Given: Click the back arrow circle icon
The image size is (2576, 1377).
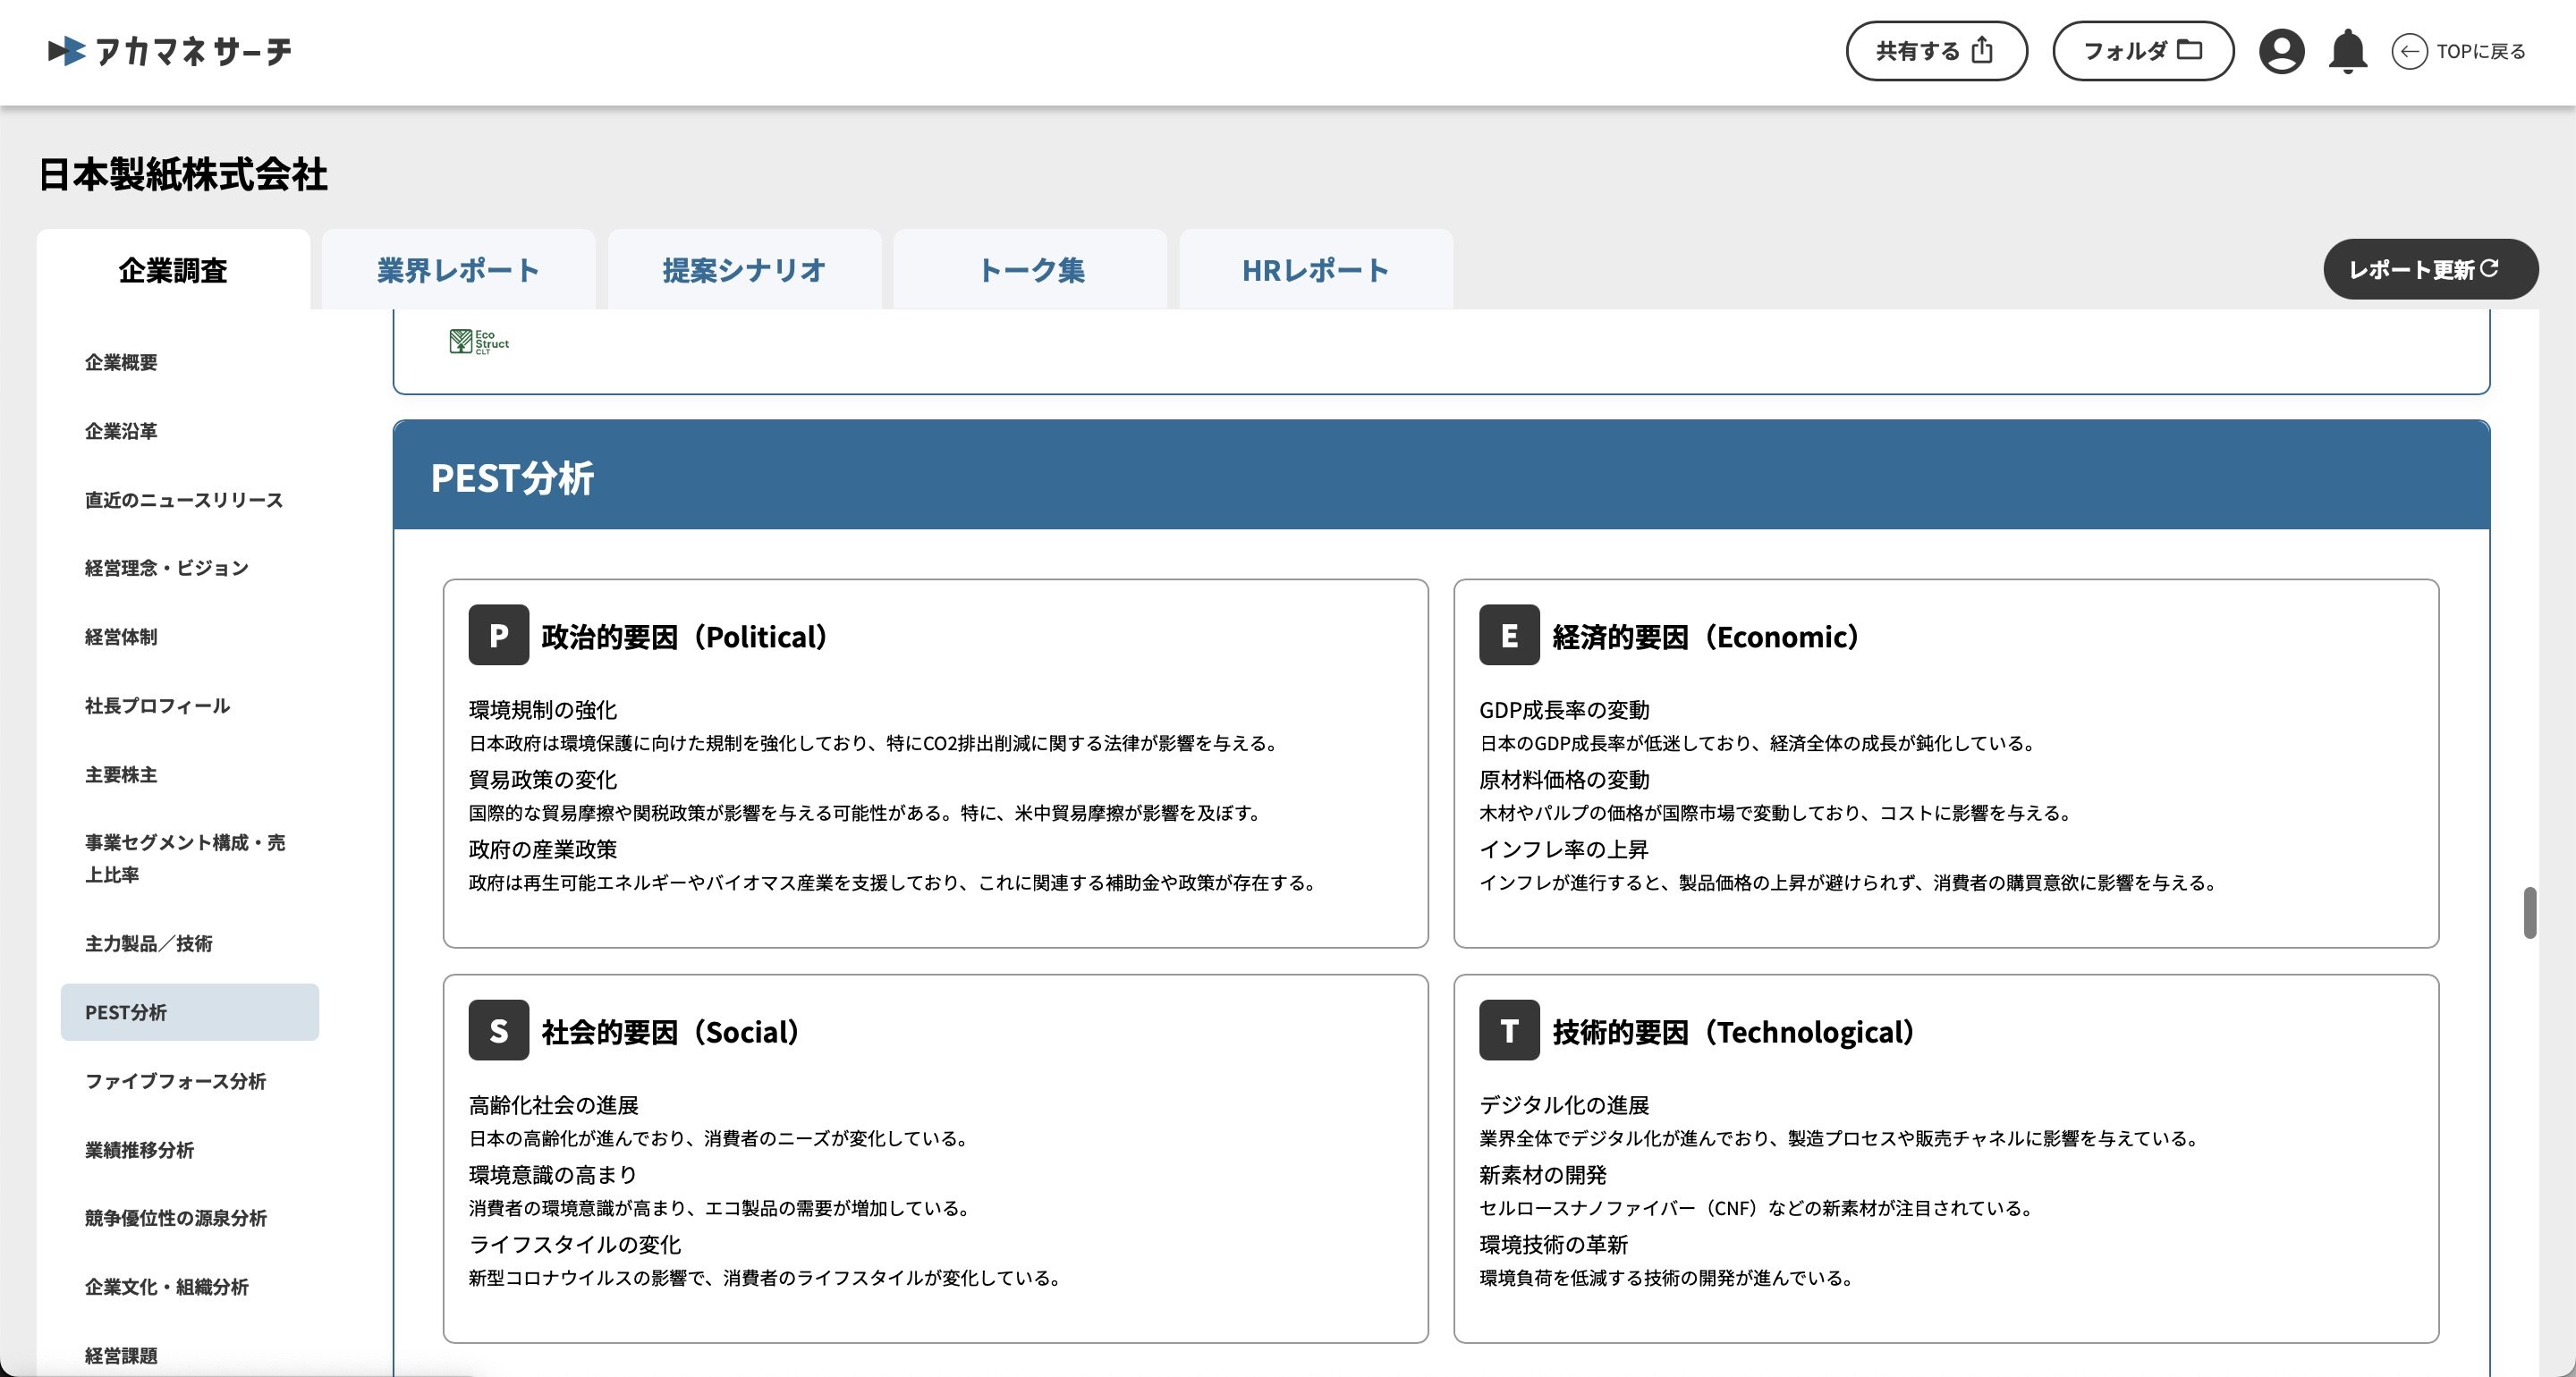Looking at the screenshot, I should pos(2408,51).
